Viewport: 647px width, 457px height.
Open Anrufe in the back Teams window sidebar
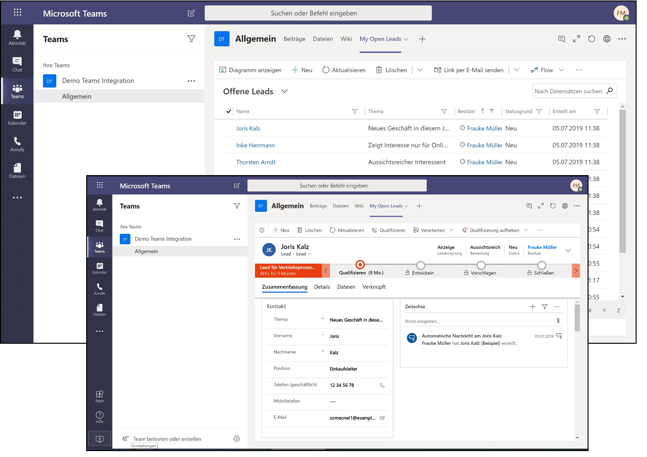[17, 144]
